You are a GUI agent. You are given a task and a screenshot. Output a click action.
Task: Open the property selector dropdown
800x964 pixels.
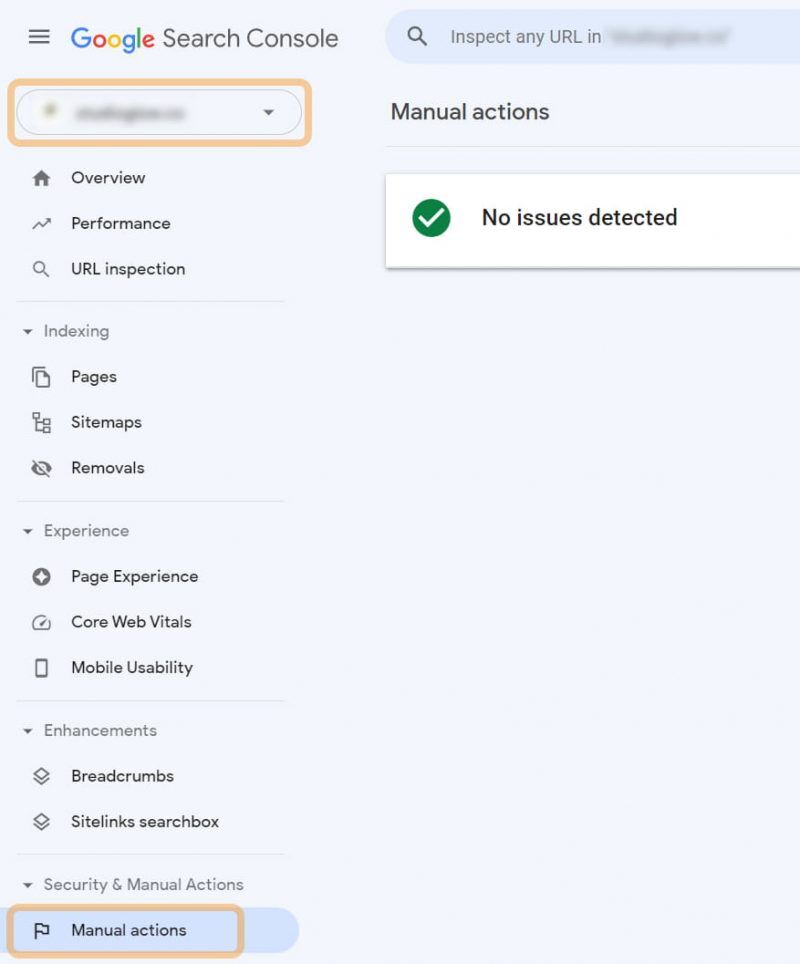point(268,112)
